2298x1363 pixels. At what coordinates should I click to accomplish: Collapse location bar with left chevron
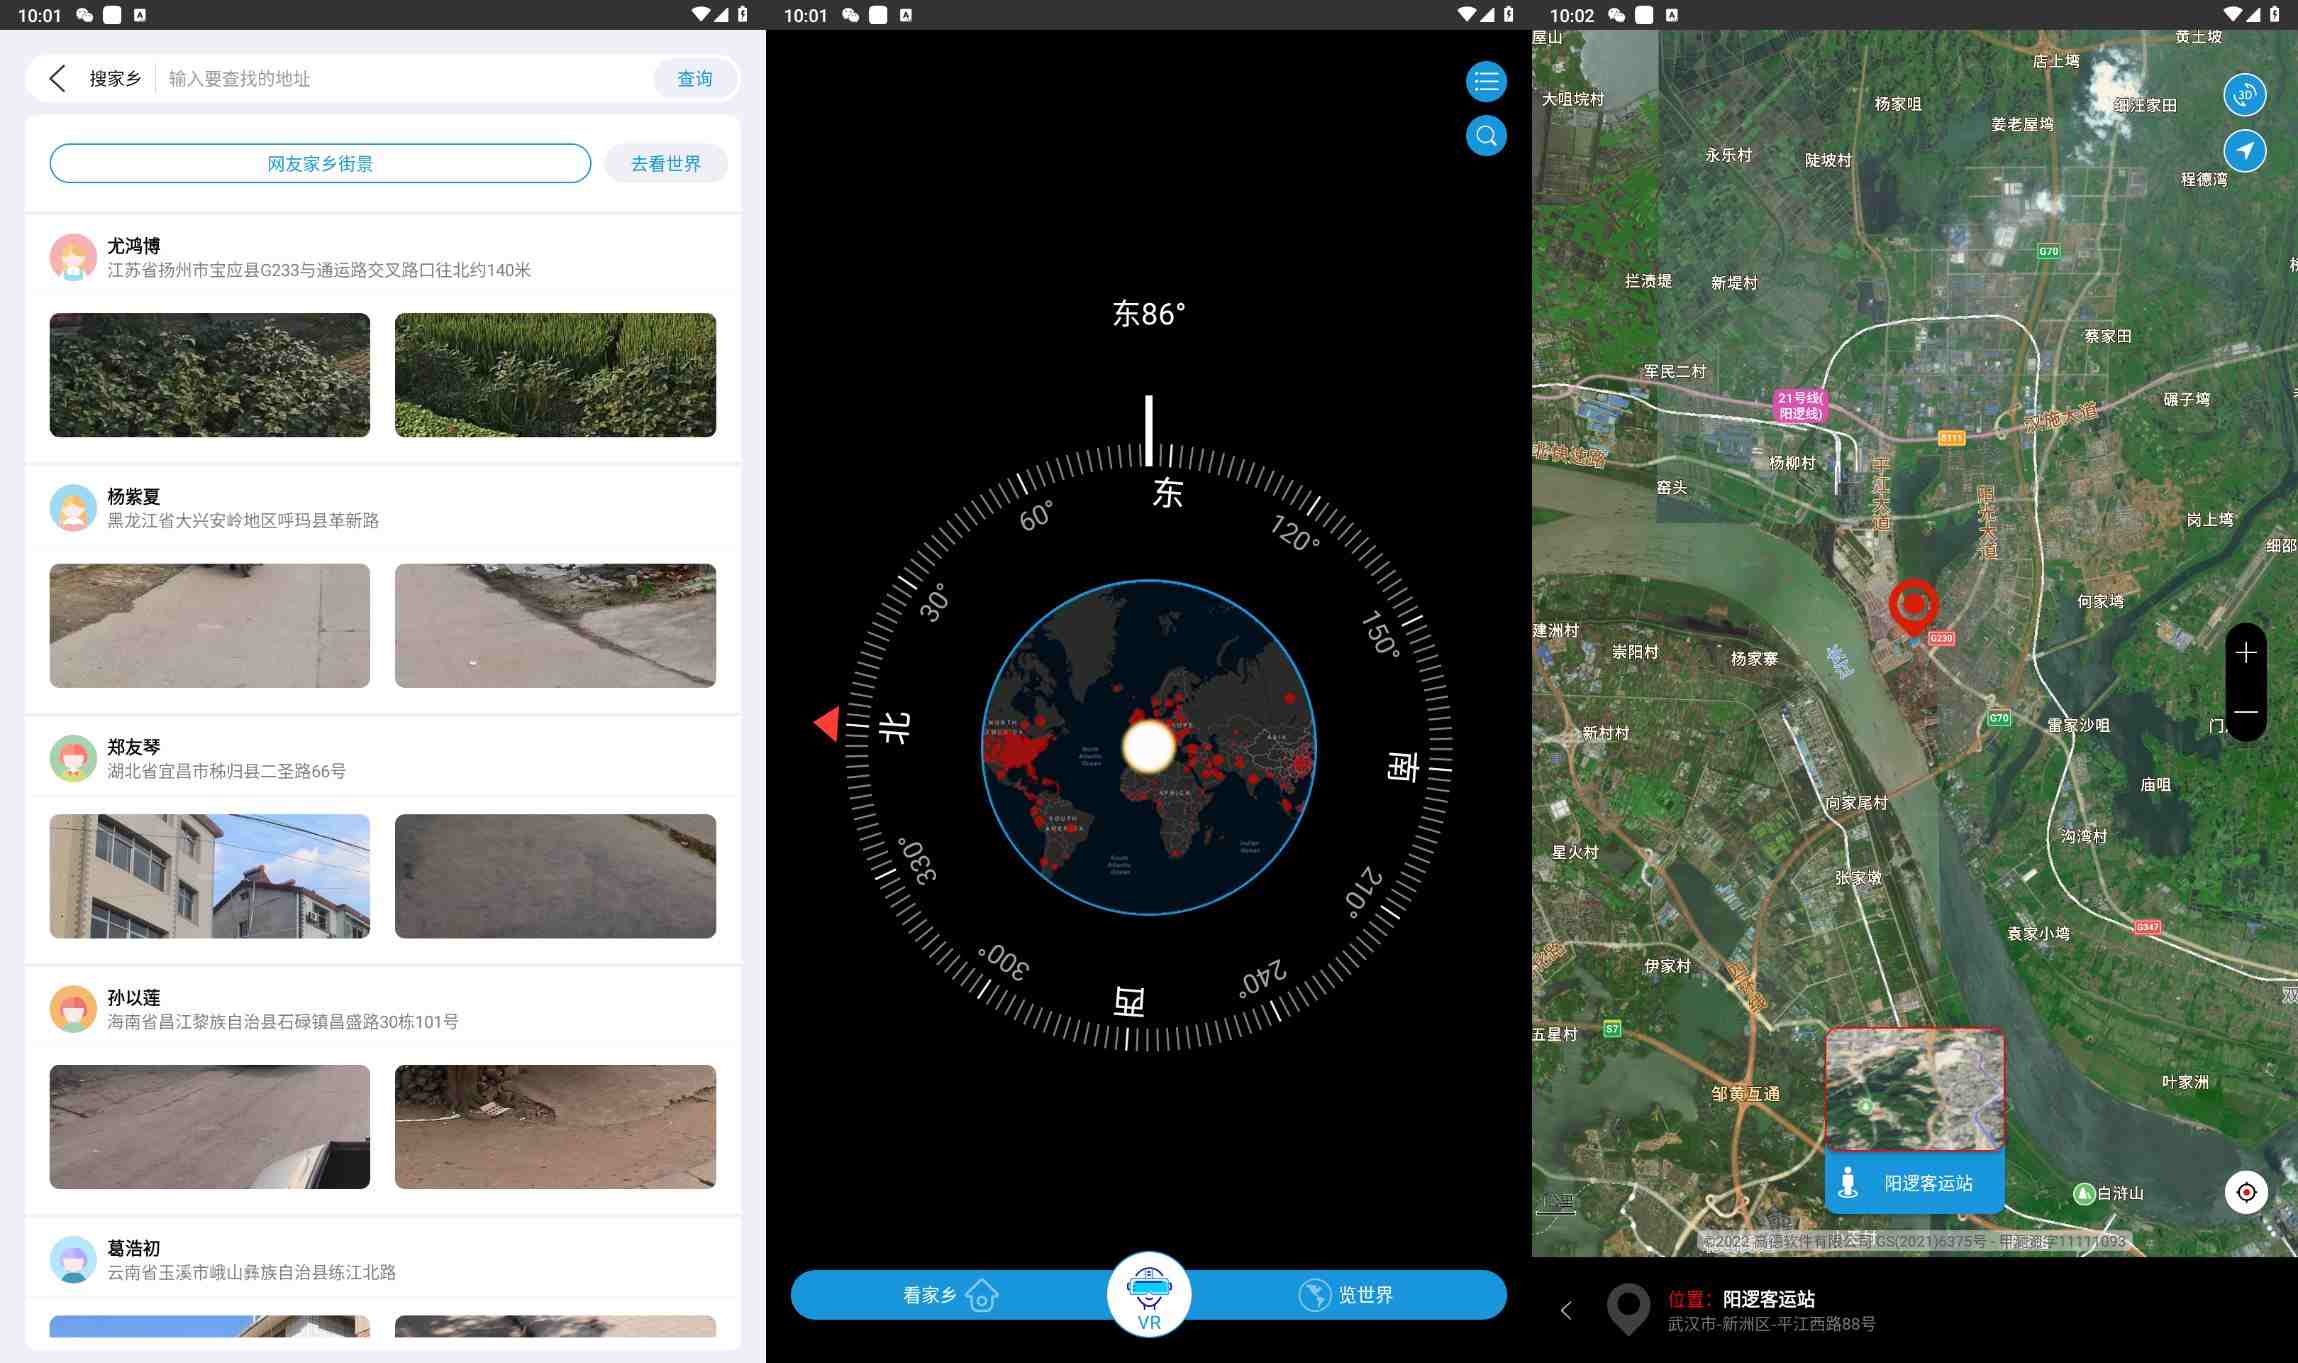1566,1310
